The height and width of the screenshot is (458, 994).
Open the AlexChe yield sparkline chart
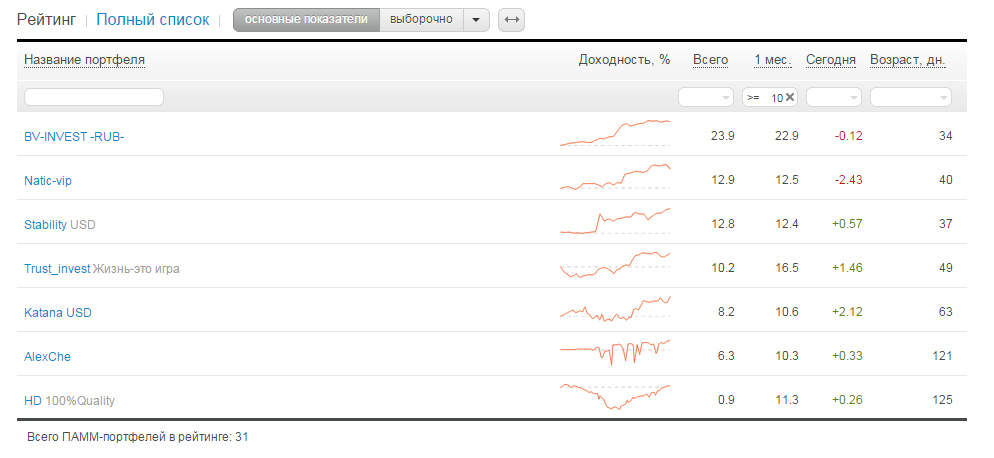pos(615,354)
